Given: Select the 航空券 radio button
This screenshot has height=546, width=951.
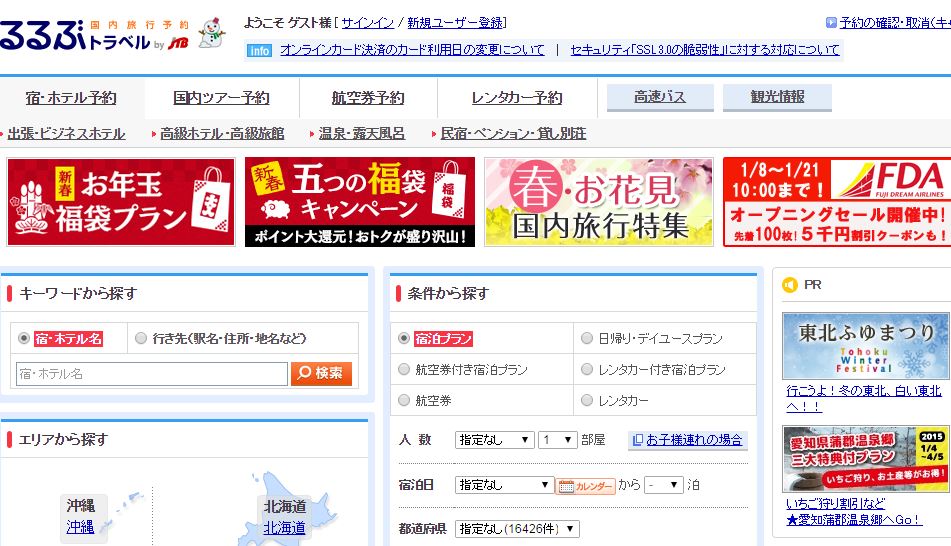Looking at the screenshot, I should [x=404, y=400].
